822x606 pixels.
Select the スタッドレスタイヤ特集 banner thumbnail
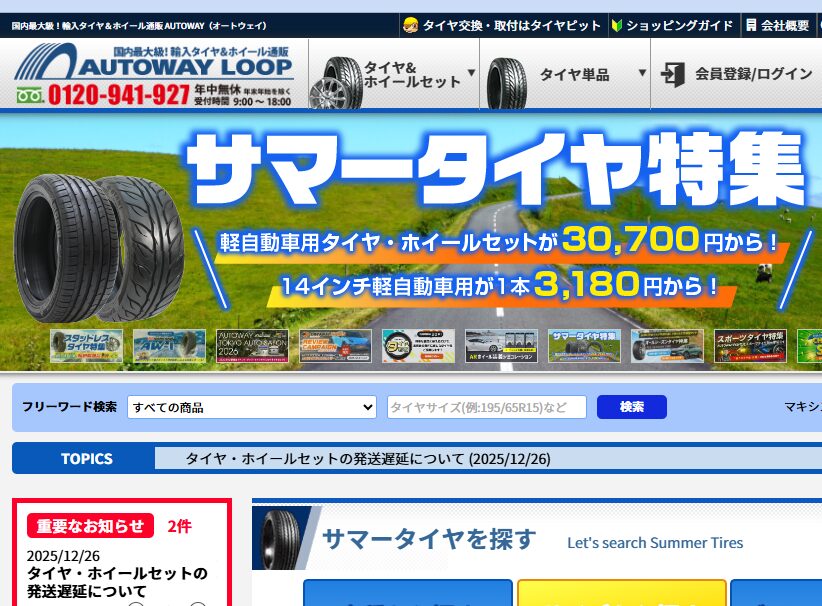click(x=86, y=346)
